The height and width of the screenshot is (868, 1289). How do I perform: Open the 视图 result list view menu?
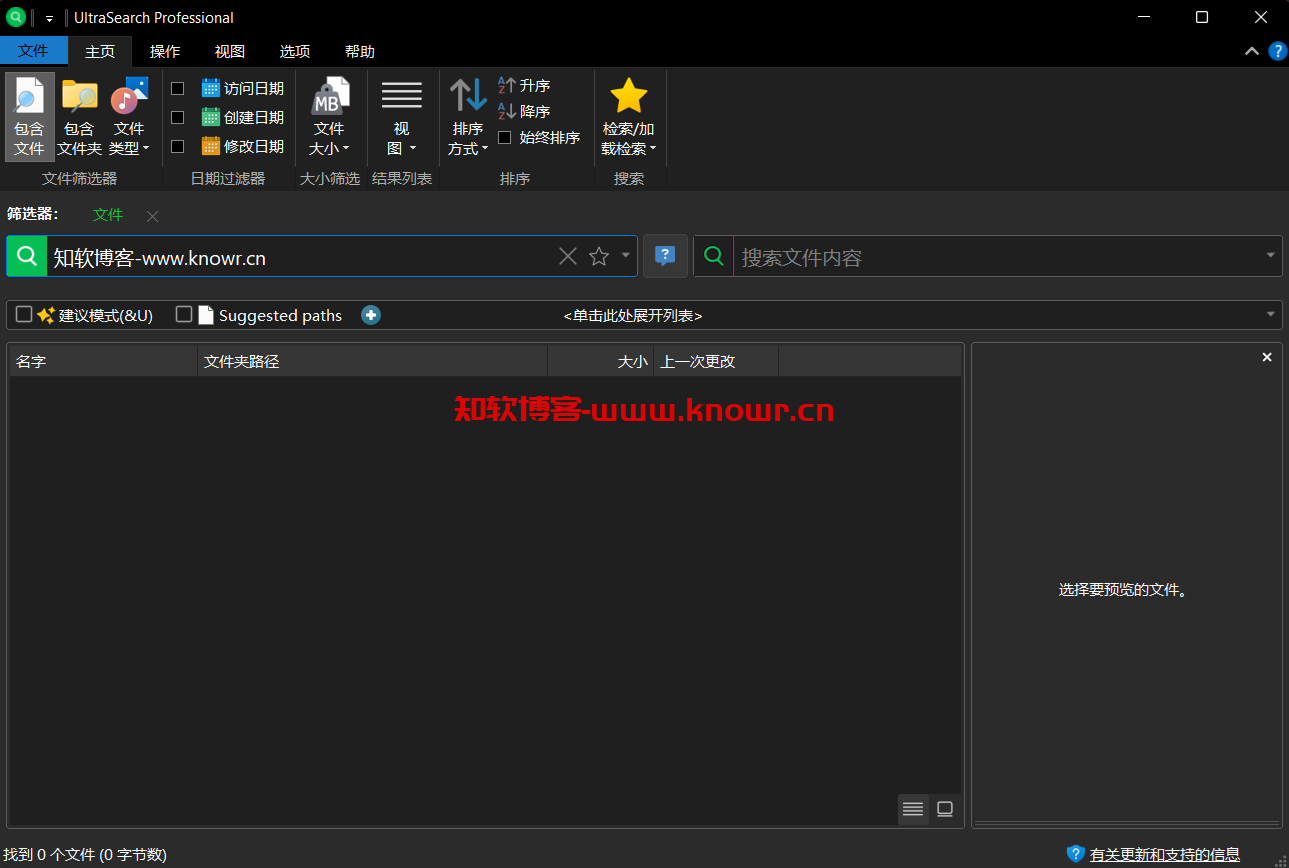[401, 117]
